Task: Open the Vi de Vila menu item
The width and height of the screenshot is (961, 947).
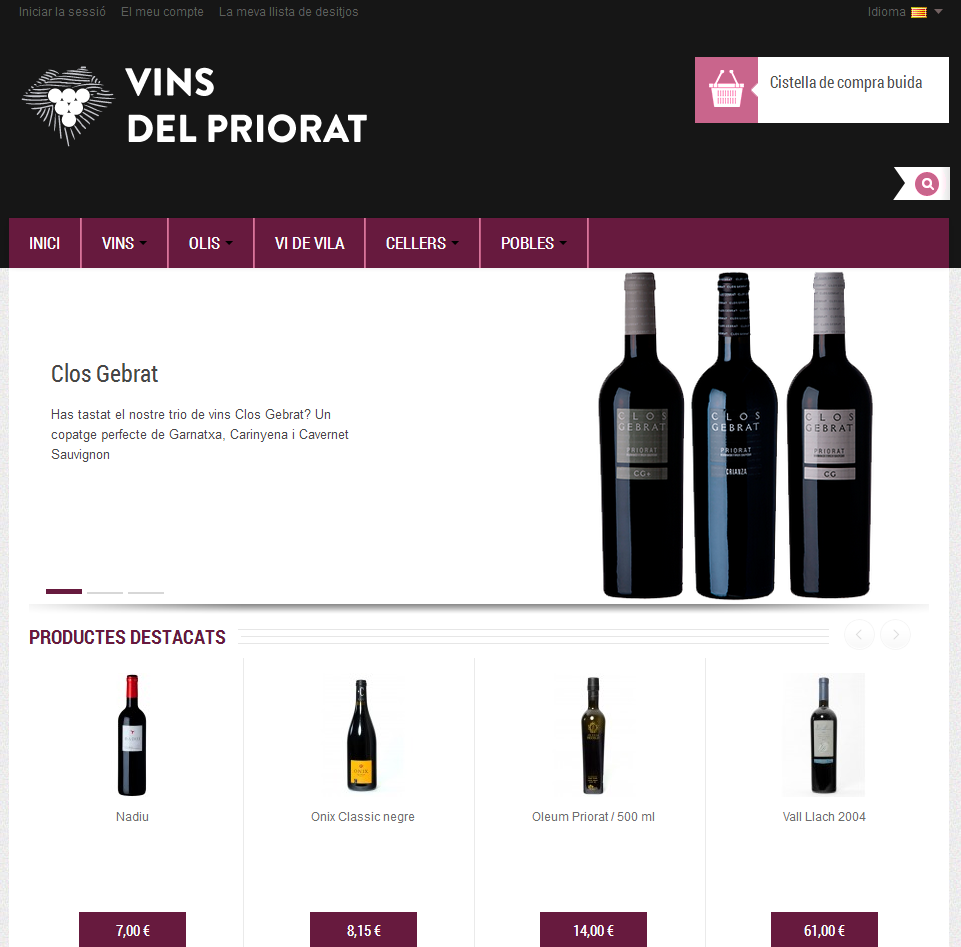Action: point(310,243)
